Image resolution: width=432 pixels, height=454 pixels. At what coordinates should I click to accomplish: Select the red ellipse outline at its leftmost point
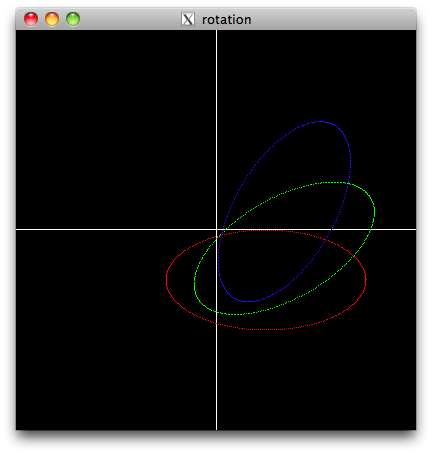pyautogui.click(x=167, y=279)
